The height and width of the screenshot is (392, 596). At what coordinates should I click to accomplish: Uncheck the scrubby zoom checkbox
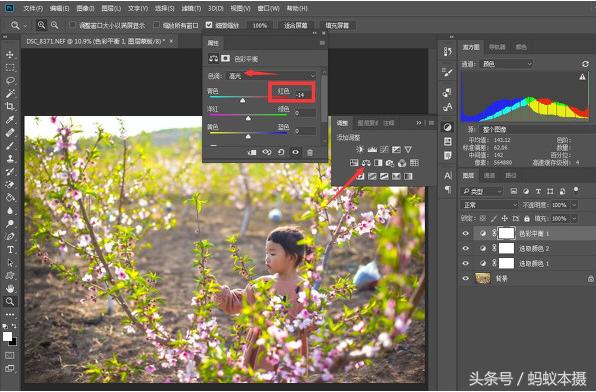point(209,25)
